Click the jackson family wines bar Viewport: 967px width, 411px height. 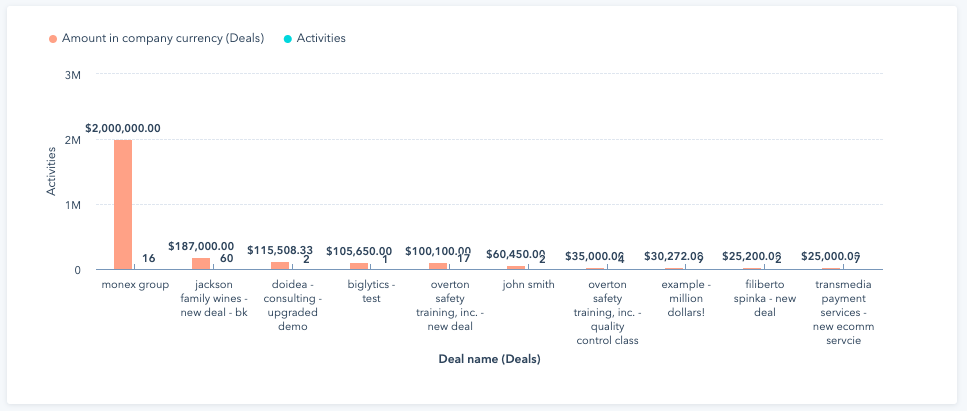pyautogui.click(x=201, y=264)
